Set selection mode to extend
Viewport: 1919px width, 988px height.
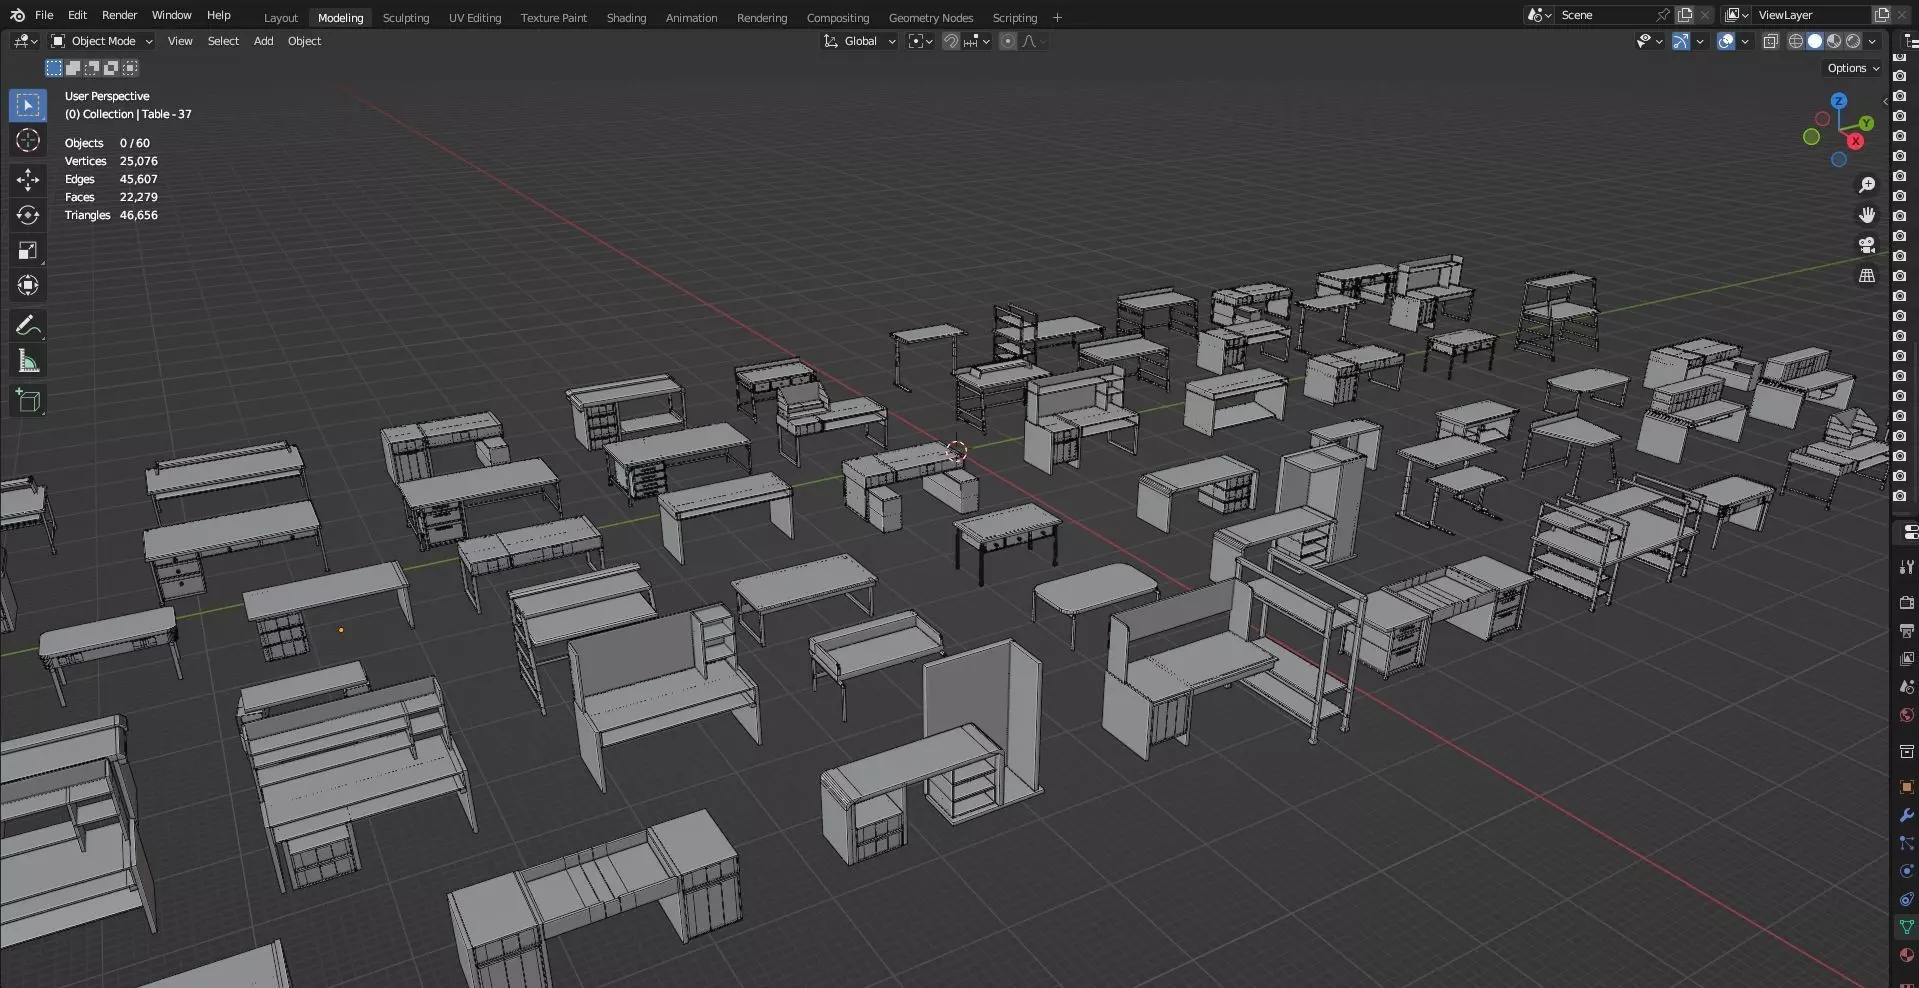[73, 68]
